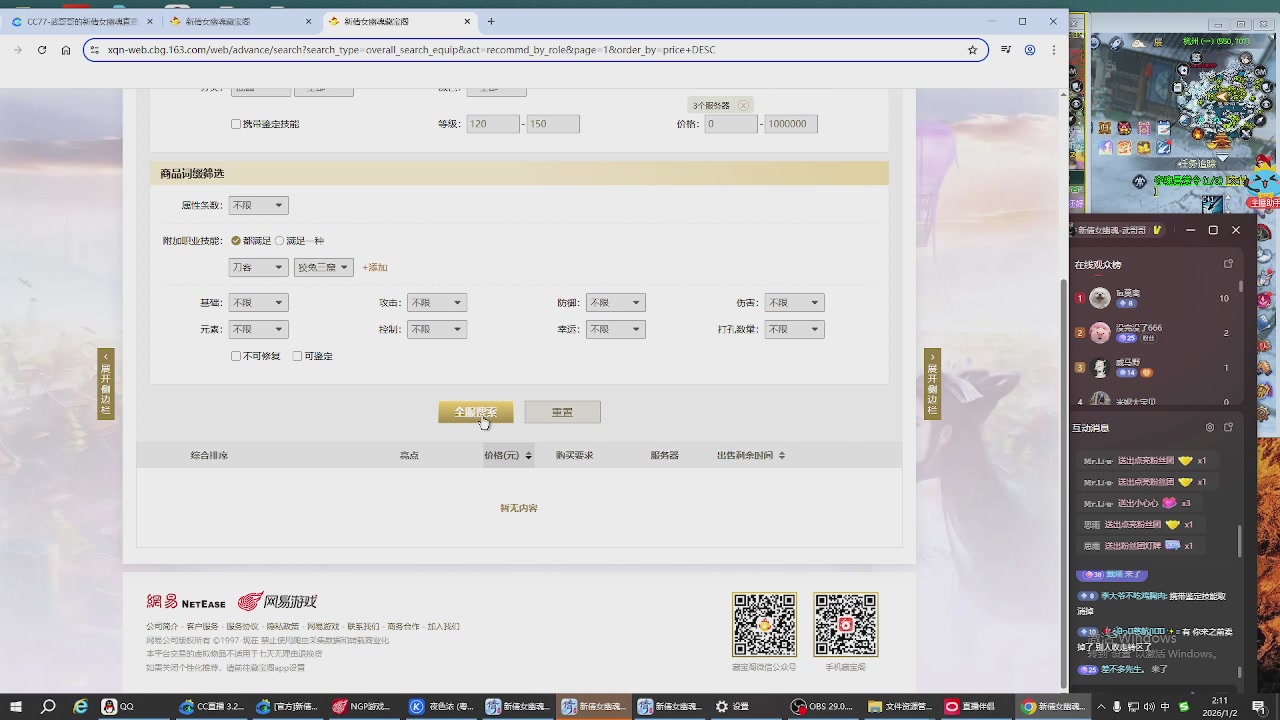Expand the 刀客 profession dropdown
The image size is (1280, 720).
[258, 268]
